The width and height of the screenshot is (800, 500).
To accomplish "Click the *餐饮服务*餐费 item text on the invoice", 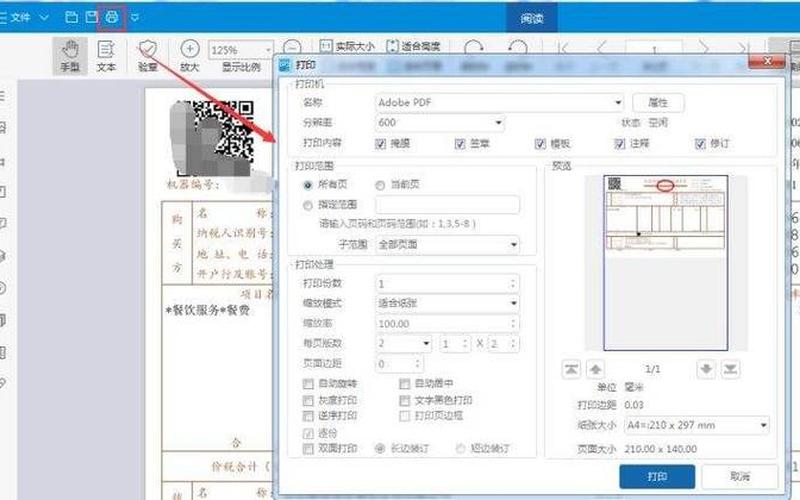I will click(x=208, y=310).
